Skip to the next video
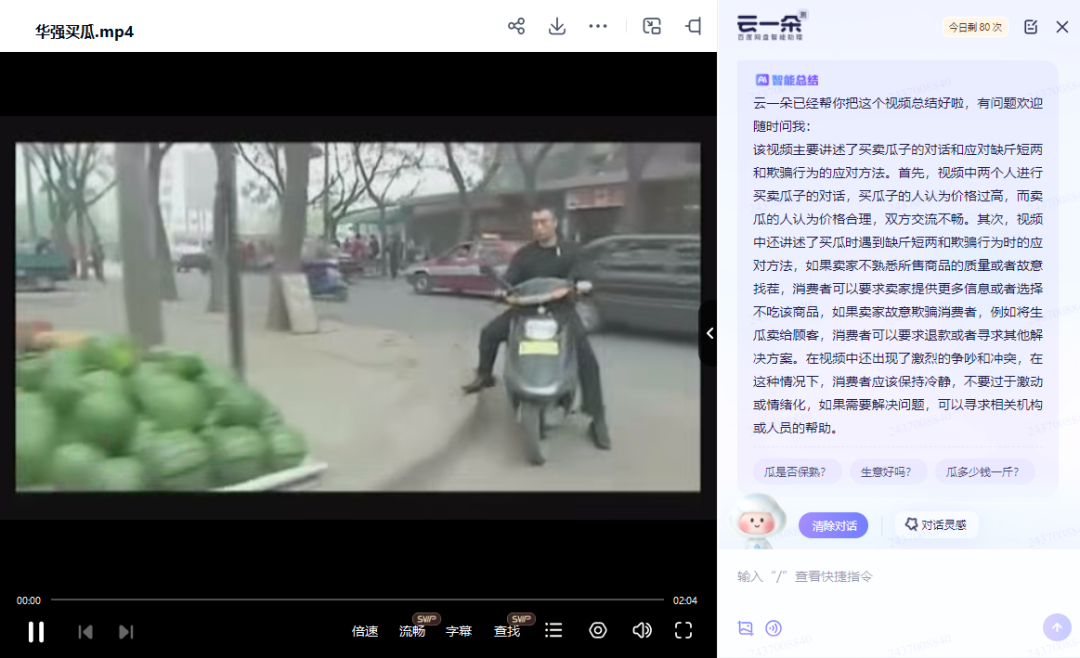The image size is (1080, 658). (126, 632)
